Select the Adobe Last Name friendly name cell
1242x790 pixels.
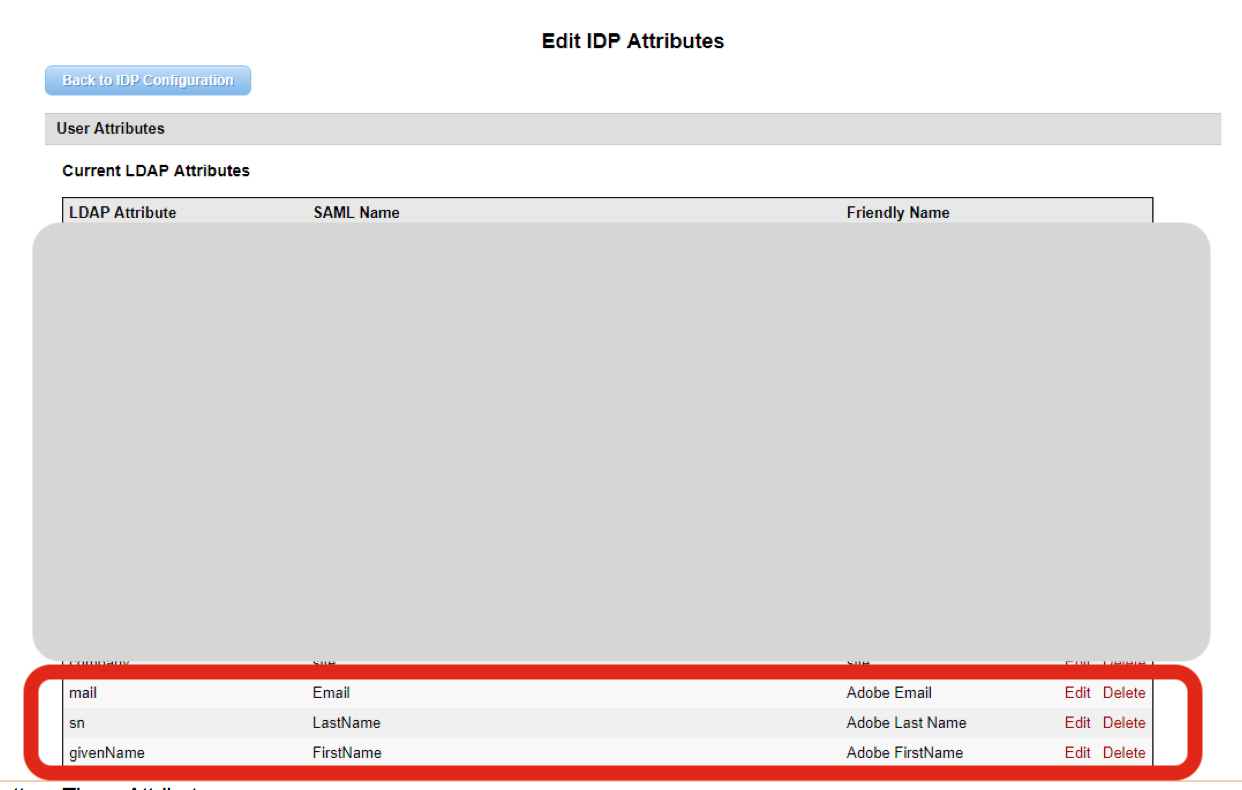906,722
